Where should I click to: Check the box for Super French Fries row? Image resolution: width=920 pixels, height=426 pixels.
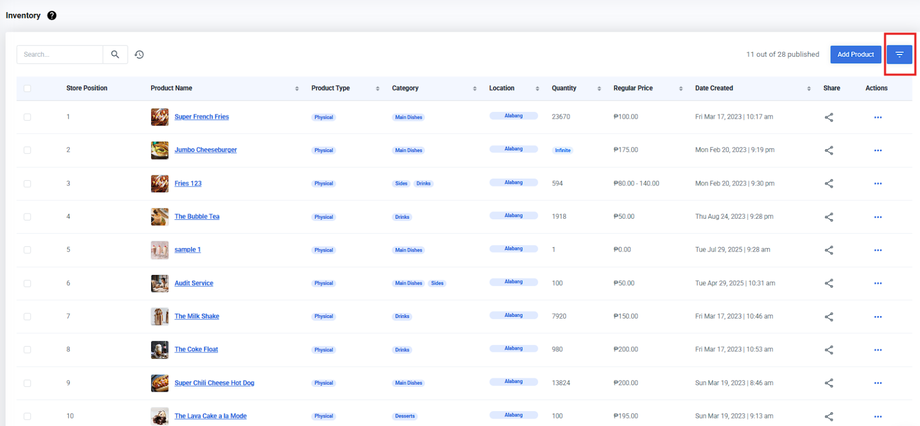point(27,117)
